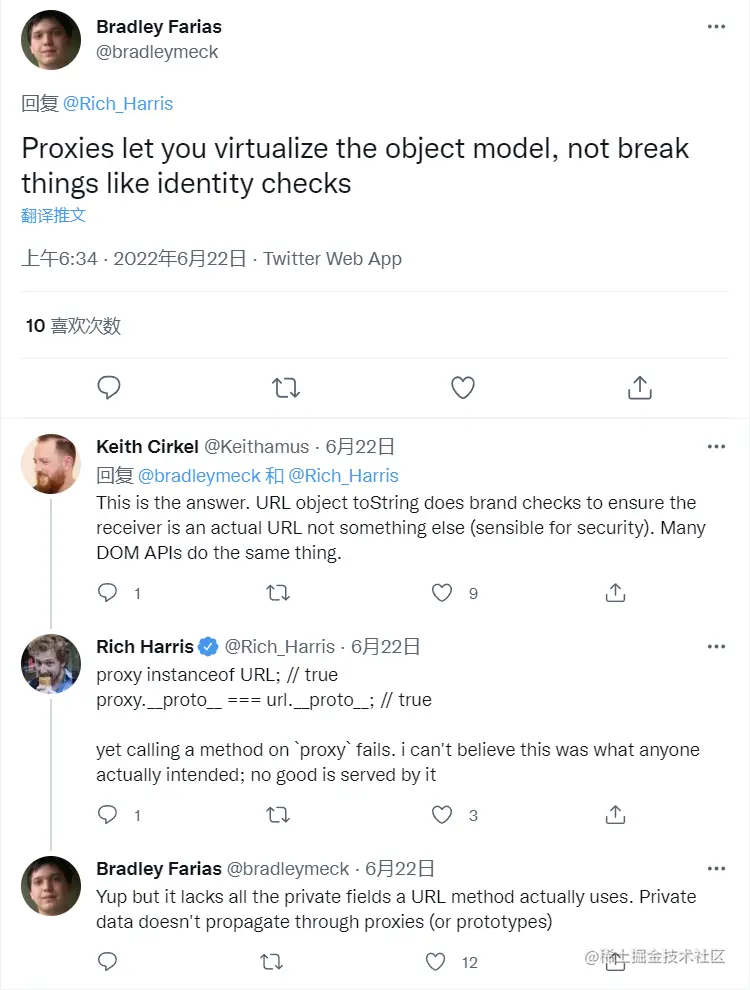Like Keith Cirkel's reply
750x990 pixels.
coord(442,593)
